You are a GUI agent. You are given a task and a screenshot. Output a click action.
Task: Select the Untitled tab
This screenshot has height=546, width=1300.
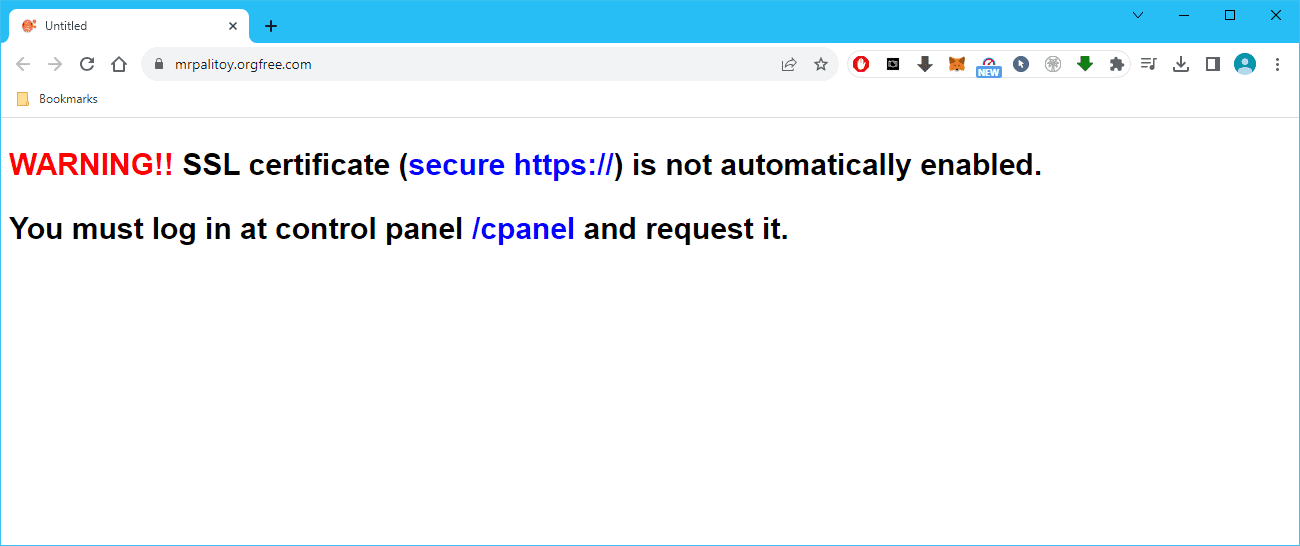pos(120,26)
